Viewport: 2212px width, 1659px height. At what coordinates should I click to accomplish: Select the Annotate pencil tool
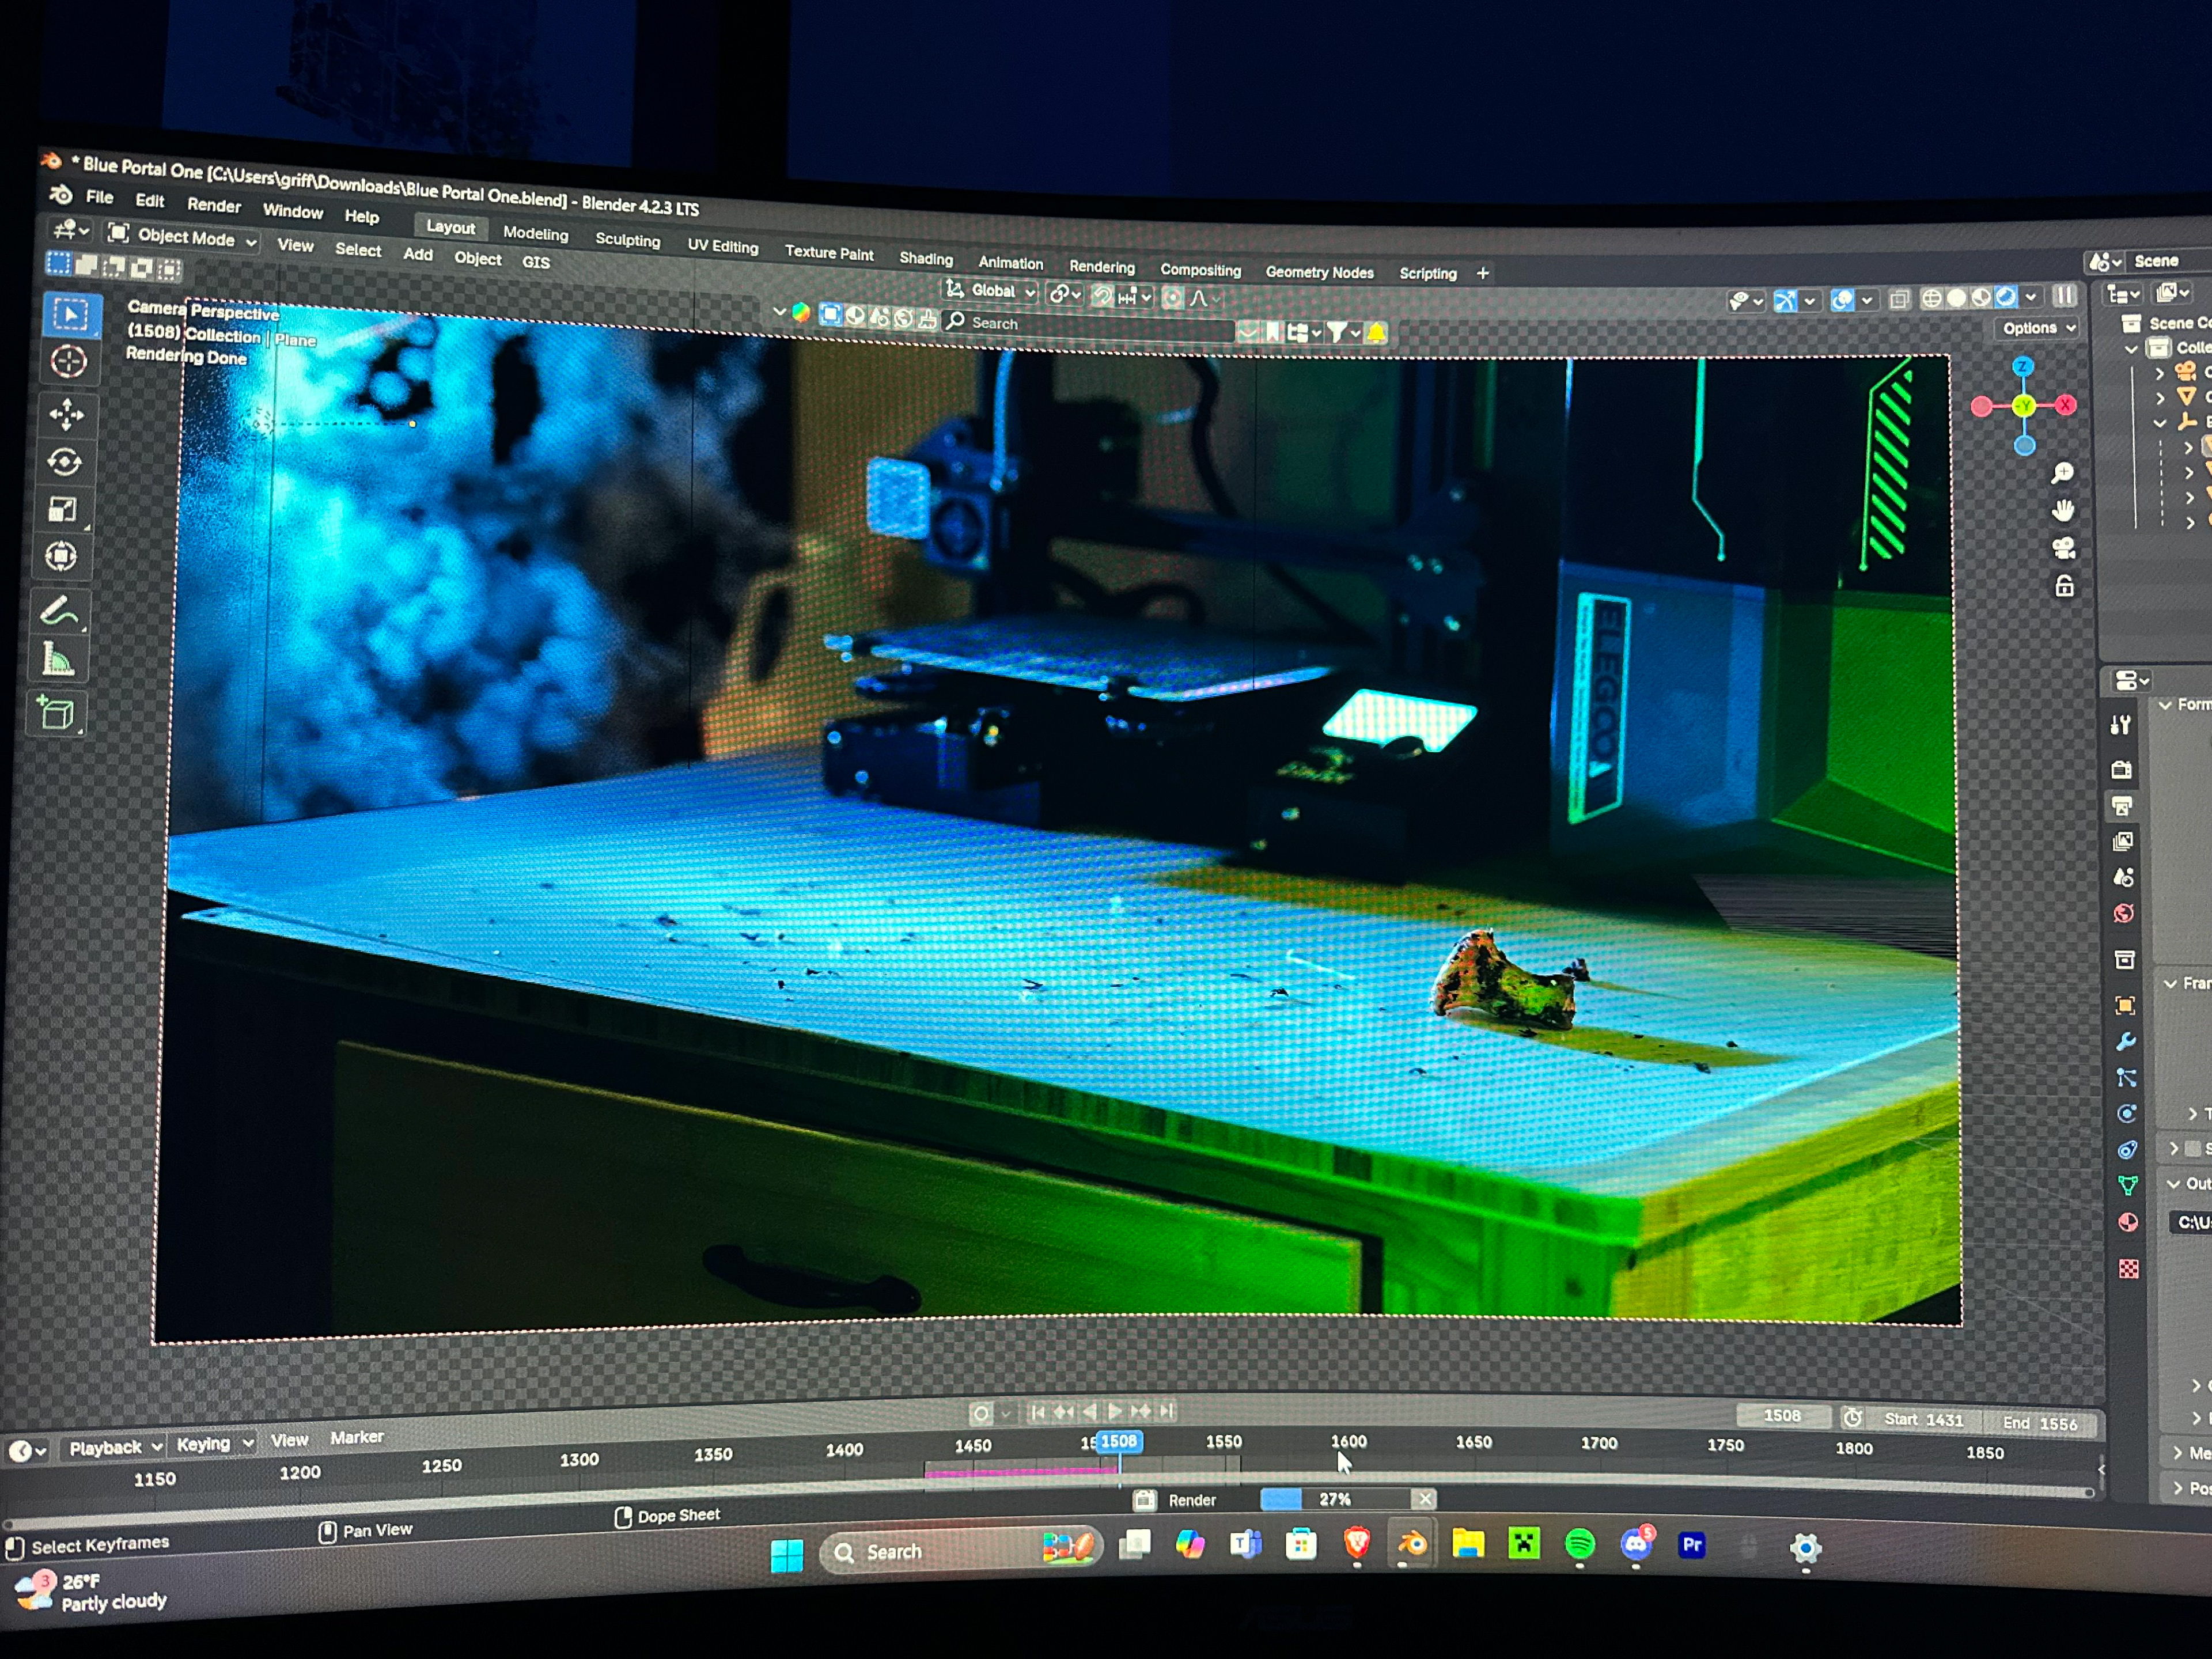point(59,610)
